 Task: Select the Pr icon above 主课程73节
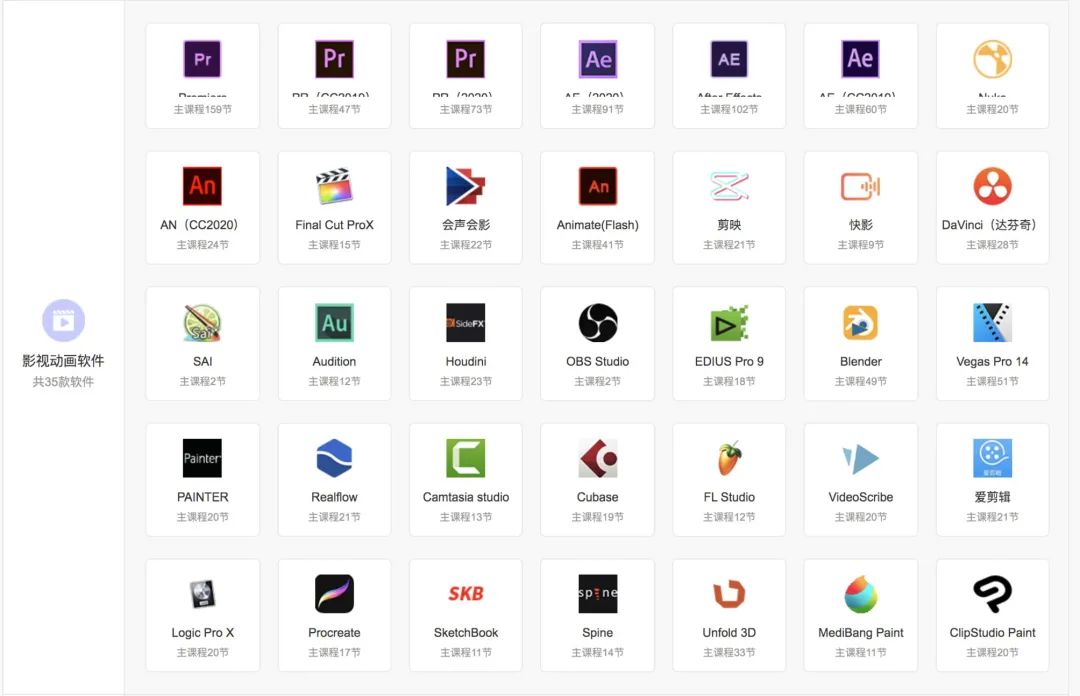tap(466, 59)
